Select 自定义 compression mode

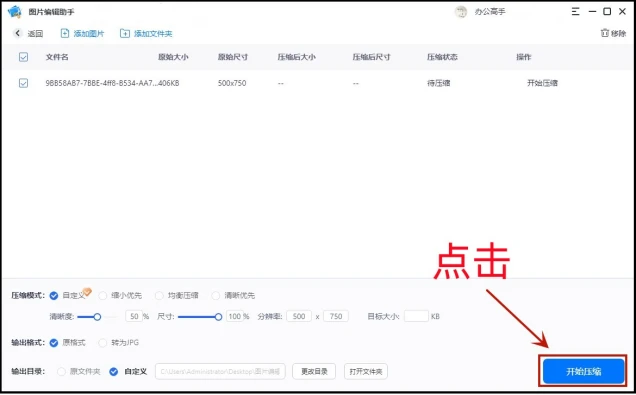pyautogui.click(x=54, y=296)
